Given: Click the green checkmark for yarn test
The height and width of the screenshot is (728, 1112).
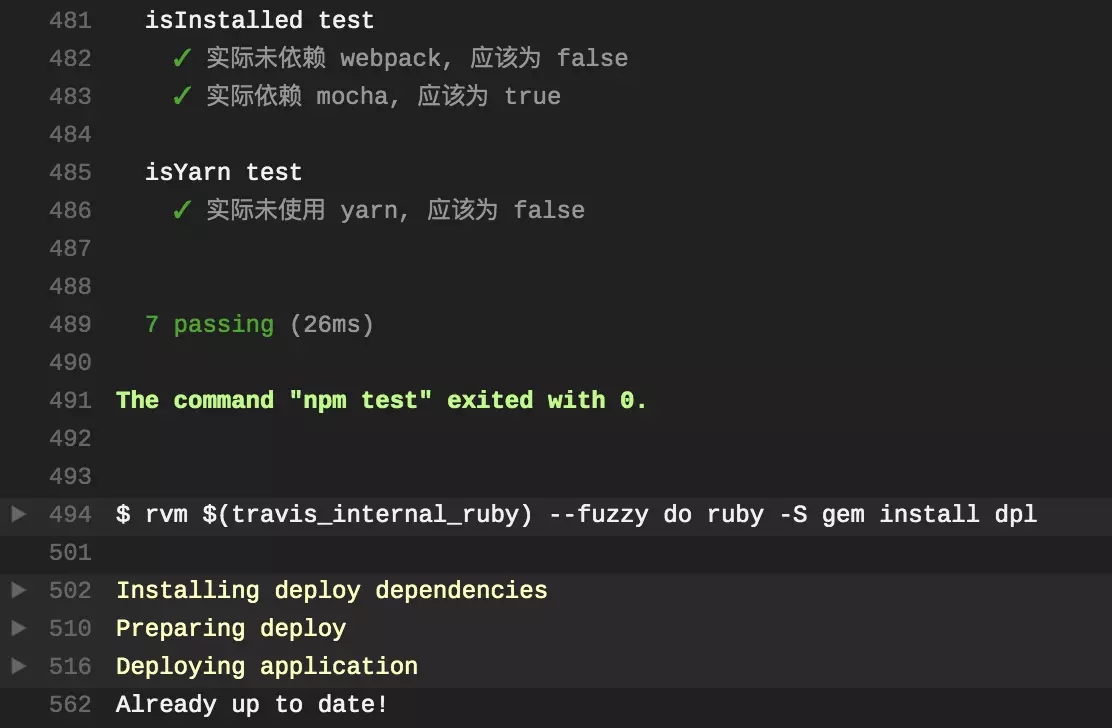Looking at the screenshot, I should pyautogui.click(x=181, y=210).
